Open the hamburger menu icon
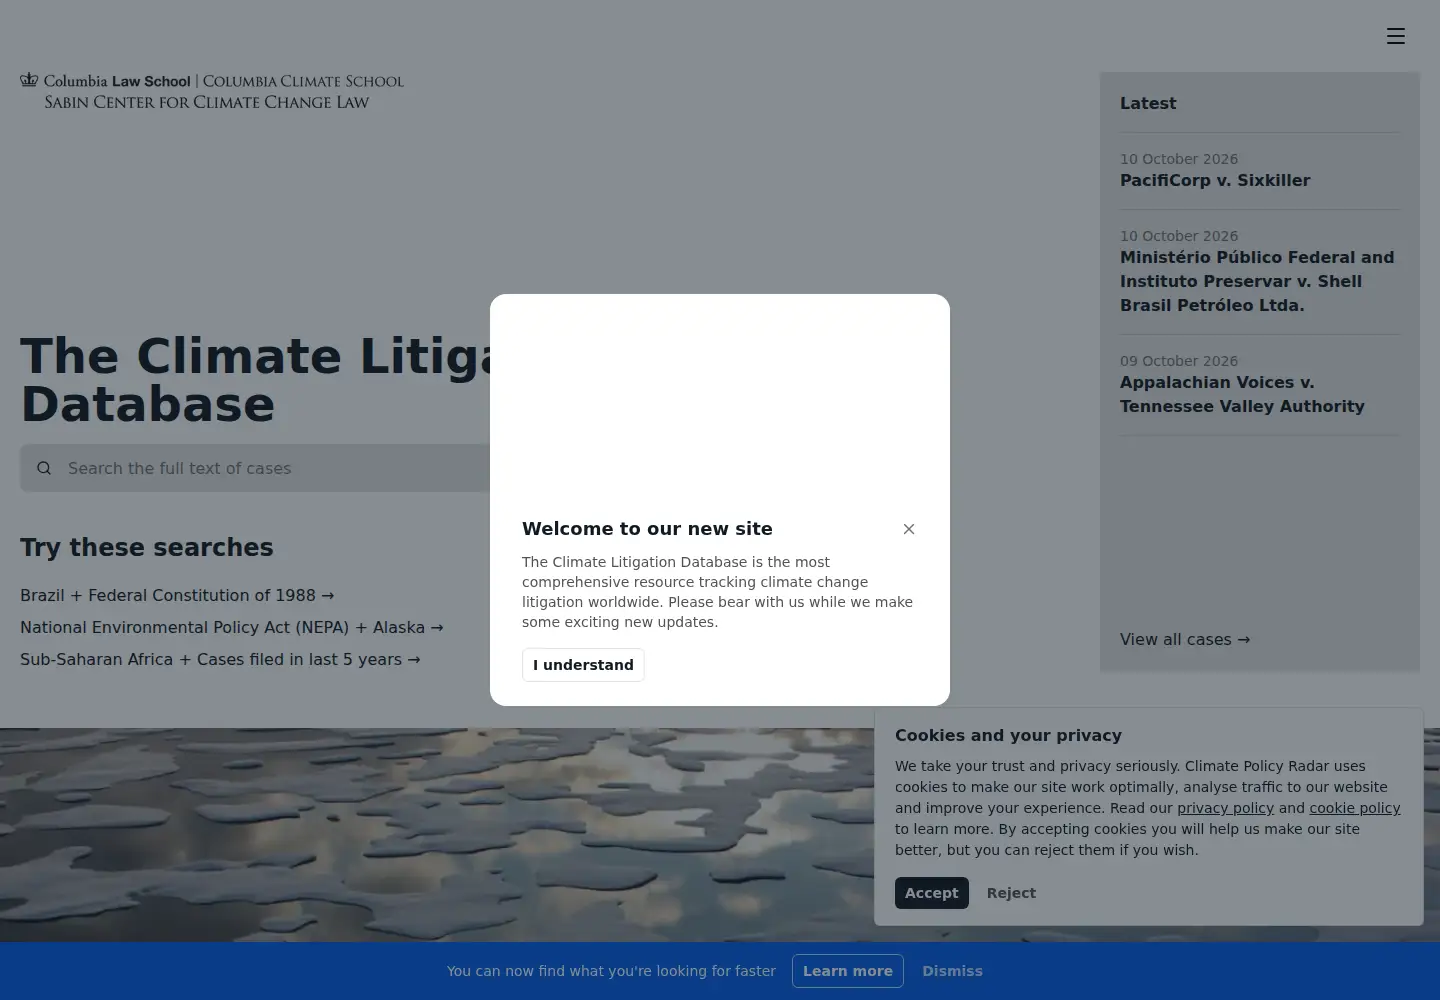Viewport: 1440px width, 1000px height. [x=1396, y=36]
